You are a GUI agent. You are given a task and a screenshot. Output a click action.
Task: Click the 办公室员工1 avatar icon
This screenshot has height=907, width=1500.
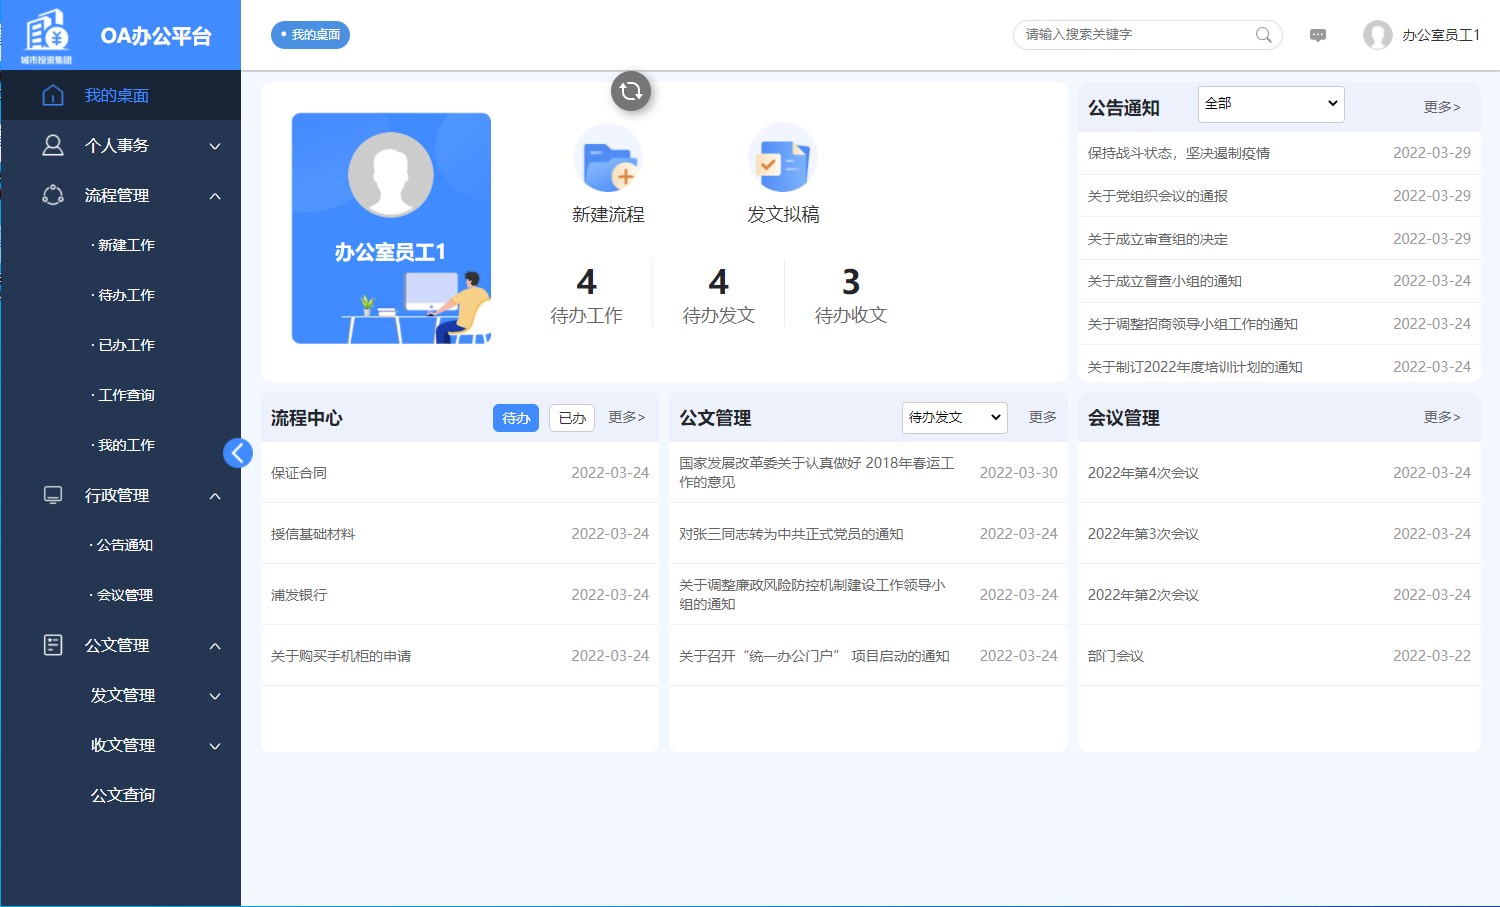1376,34
